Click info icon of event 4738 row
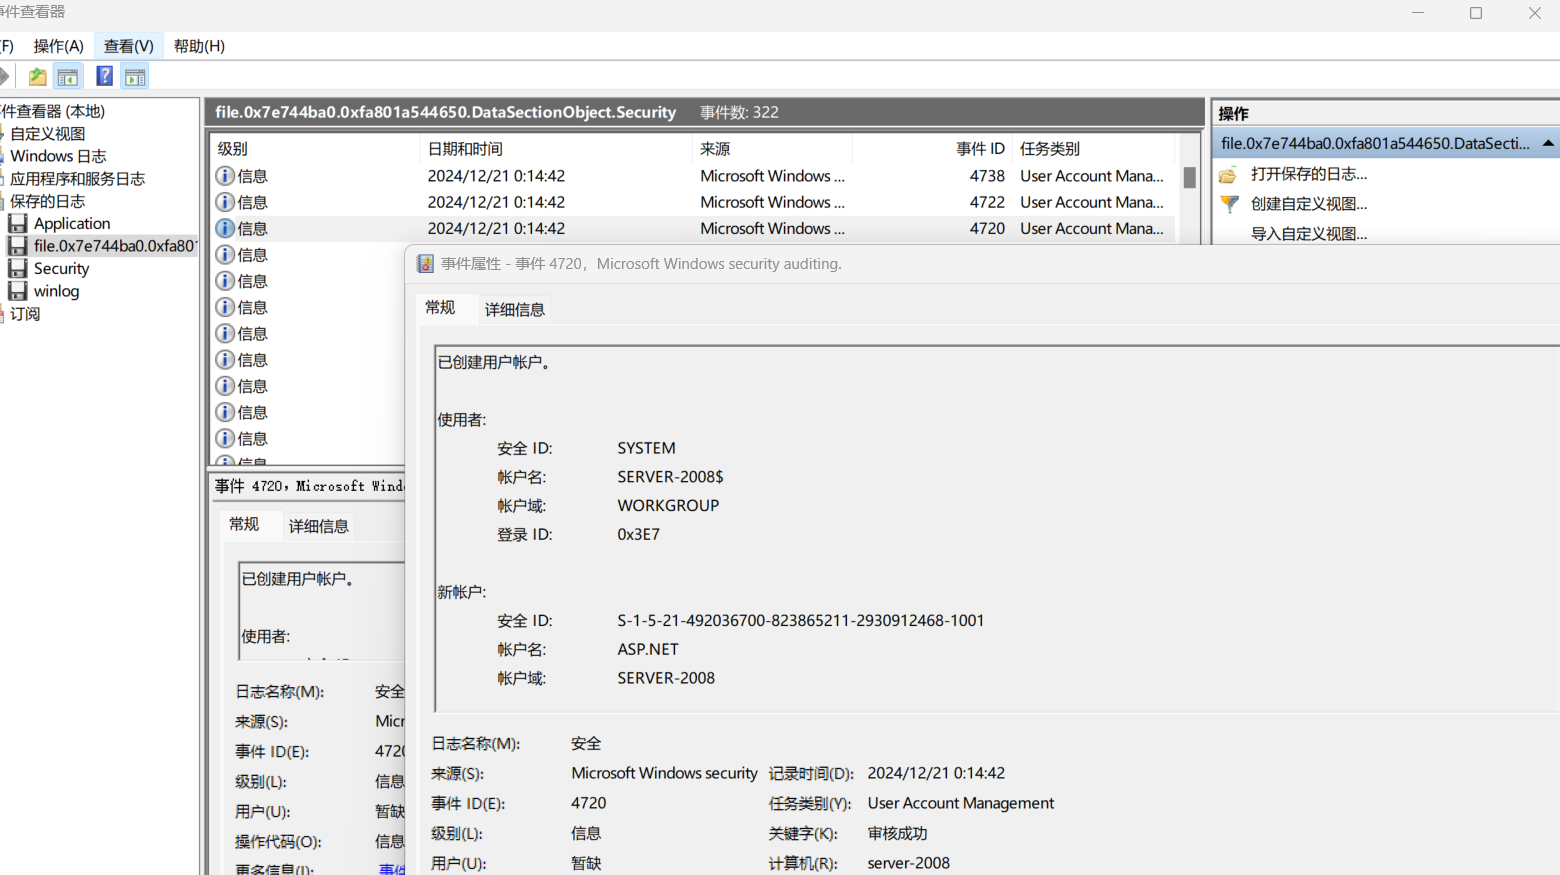This screenshot has height=875, width=1560. pyautogui.click(x=225, y=176)
